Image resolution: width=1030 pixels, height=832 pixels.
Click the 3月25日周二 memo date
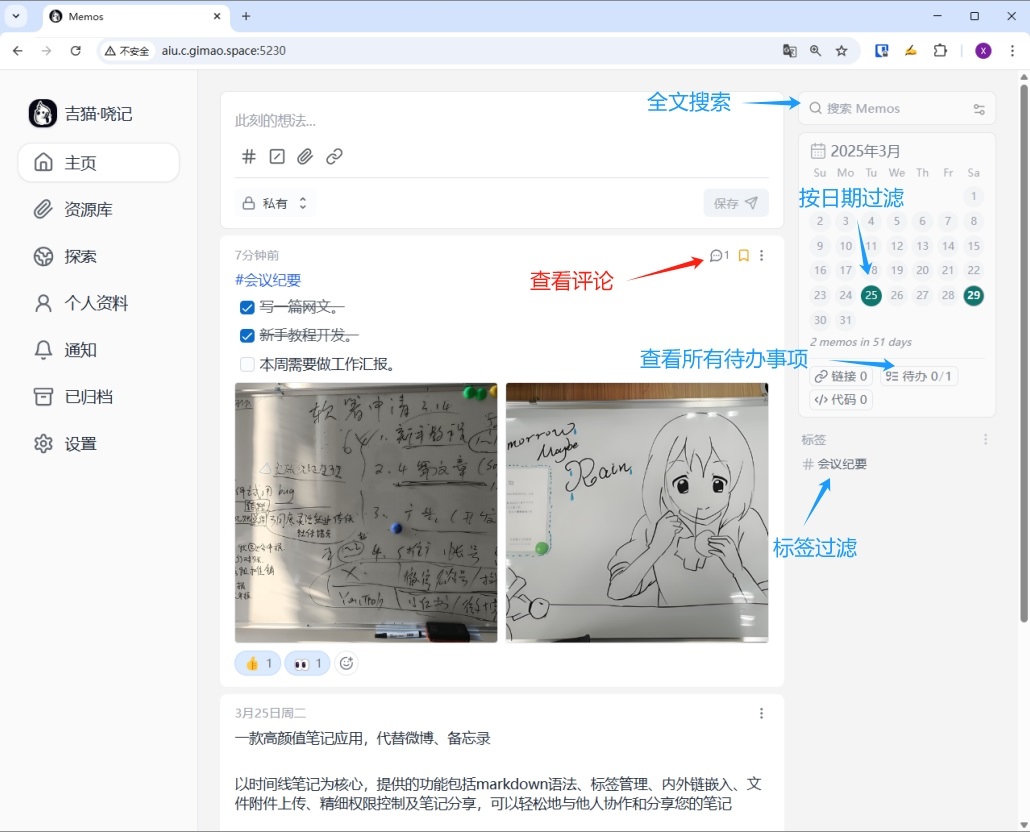(270, 713)
